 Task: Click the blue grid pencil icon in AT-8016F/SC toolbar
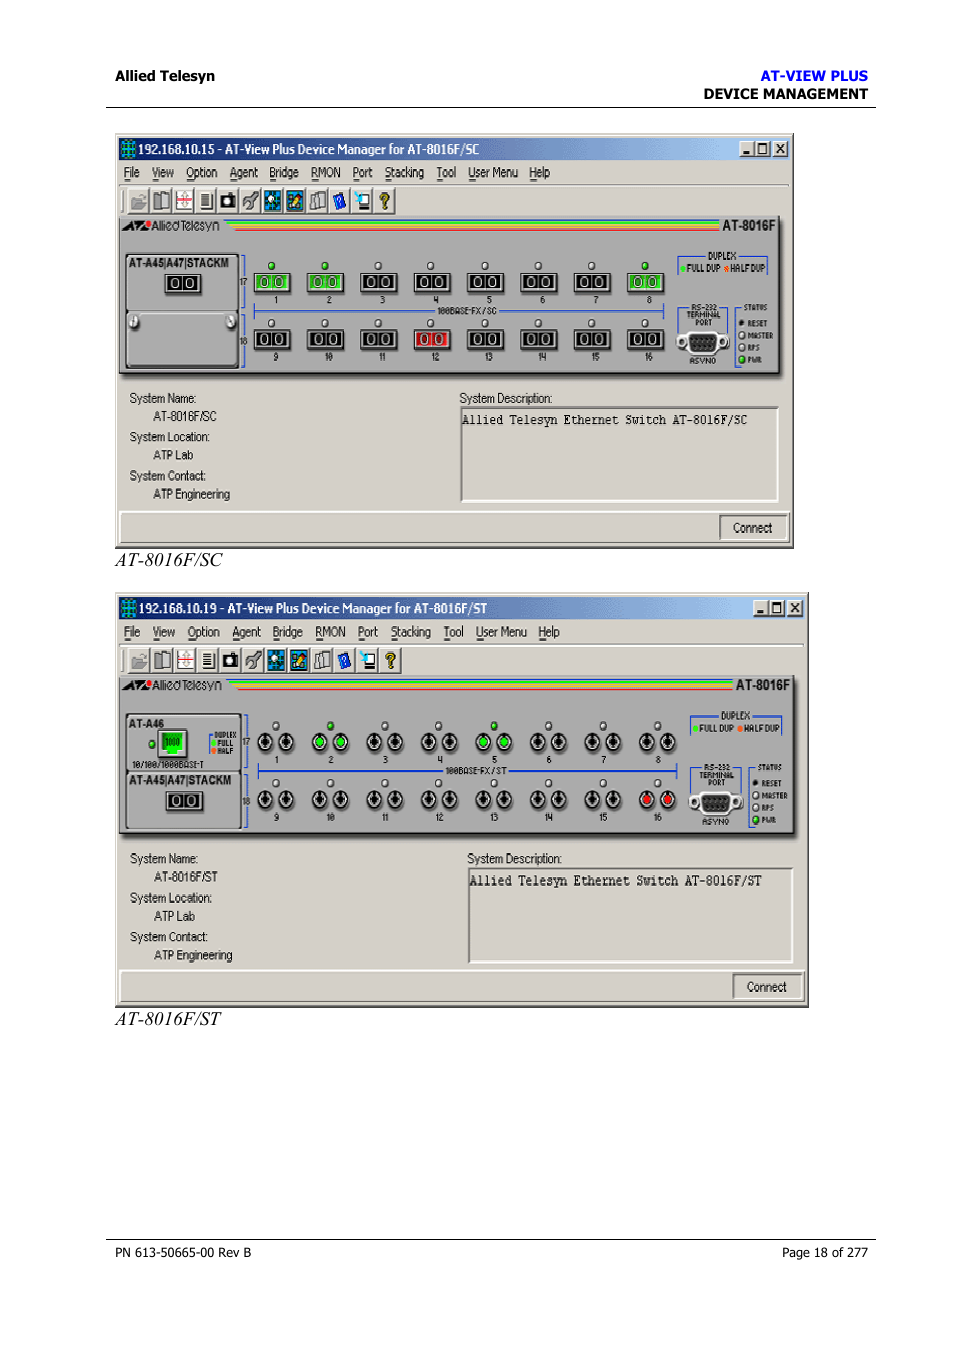(x=295, y=201)
